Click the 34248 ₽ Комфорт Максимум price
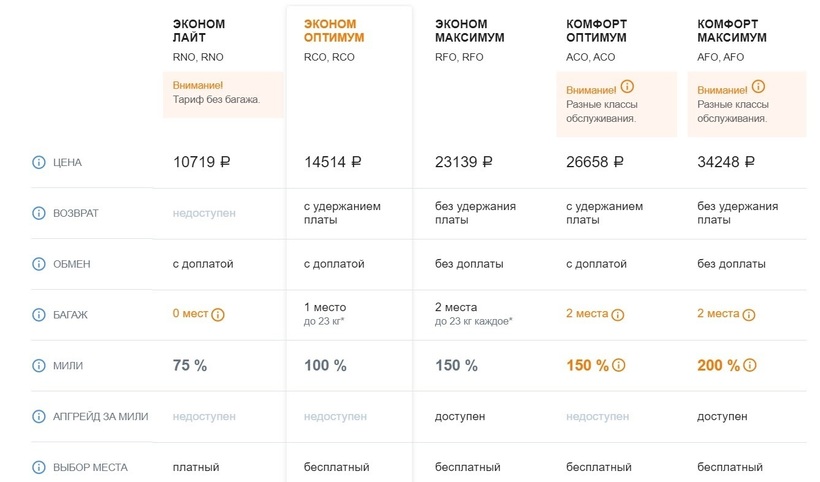 coord(726,162)
